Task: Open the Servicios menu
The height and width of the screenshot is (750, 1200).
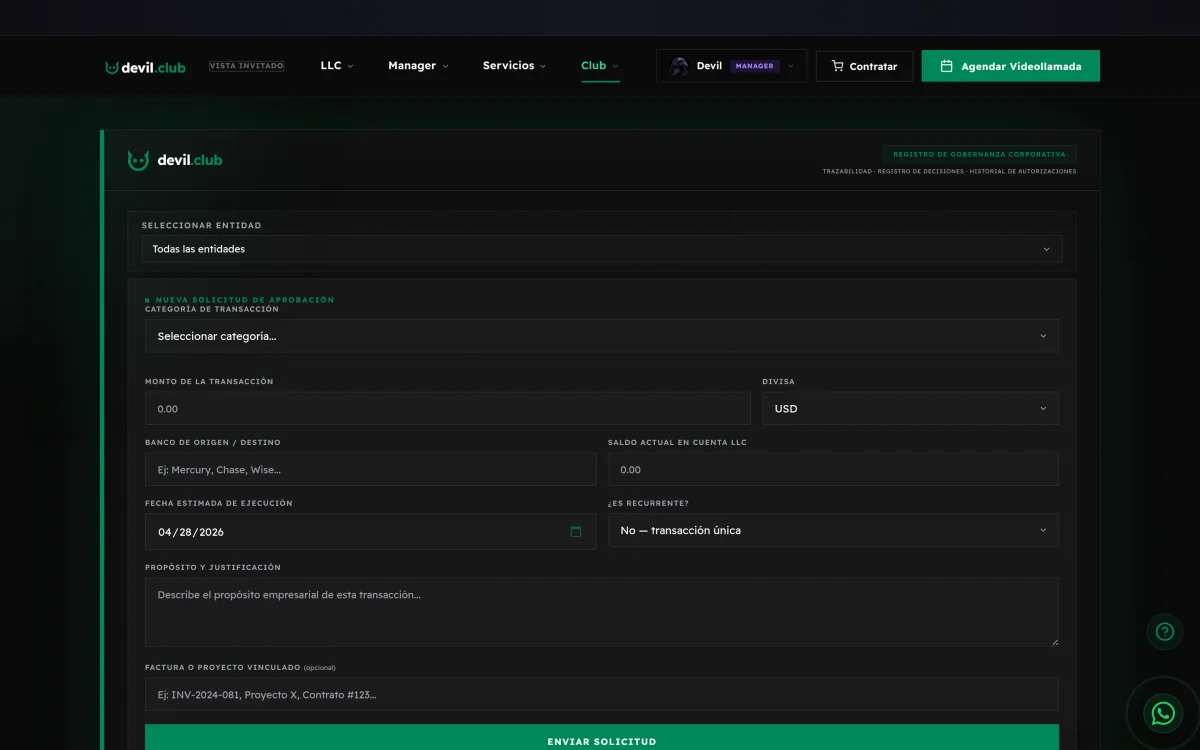Action: click(x=514, y=66)
